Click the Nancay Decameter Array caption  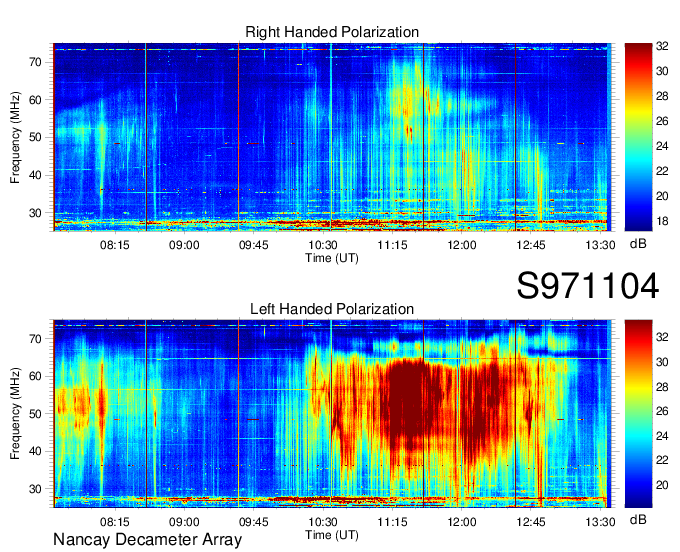coord(147,539)
